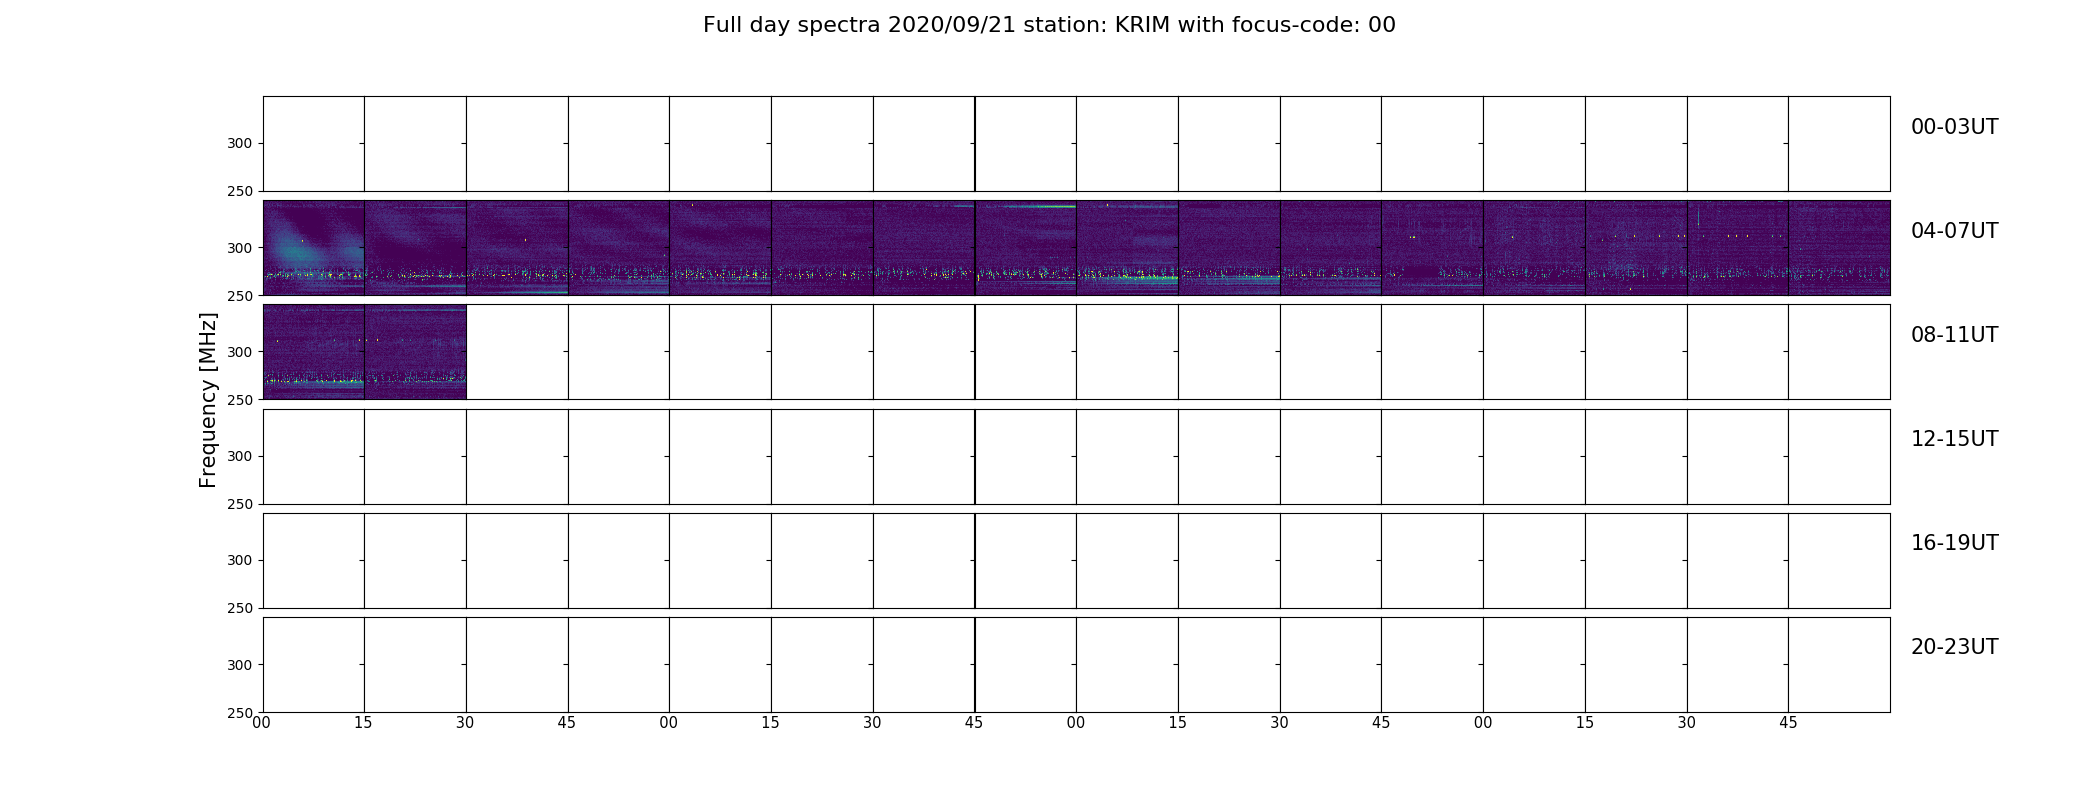Click the plot title mentioning station KRIM

pyautogui.click(x=1049, y=25)
